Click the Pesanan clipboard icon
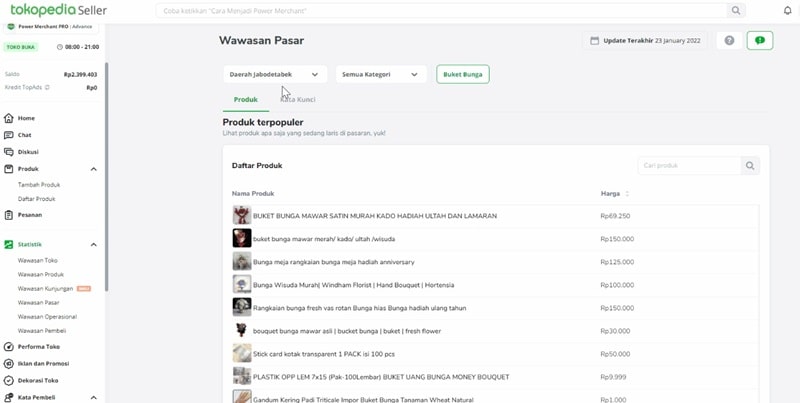Image resolution: width=800 pixels, height=403 pixels. click(x=9, y=215)
